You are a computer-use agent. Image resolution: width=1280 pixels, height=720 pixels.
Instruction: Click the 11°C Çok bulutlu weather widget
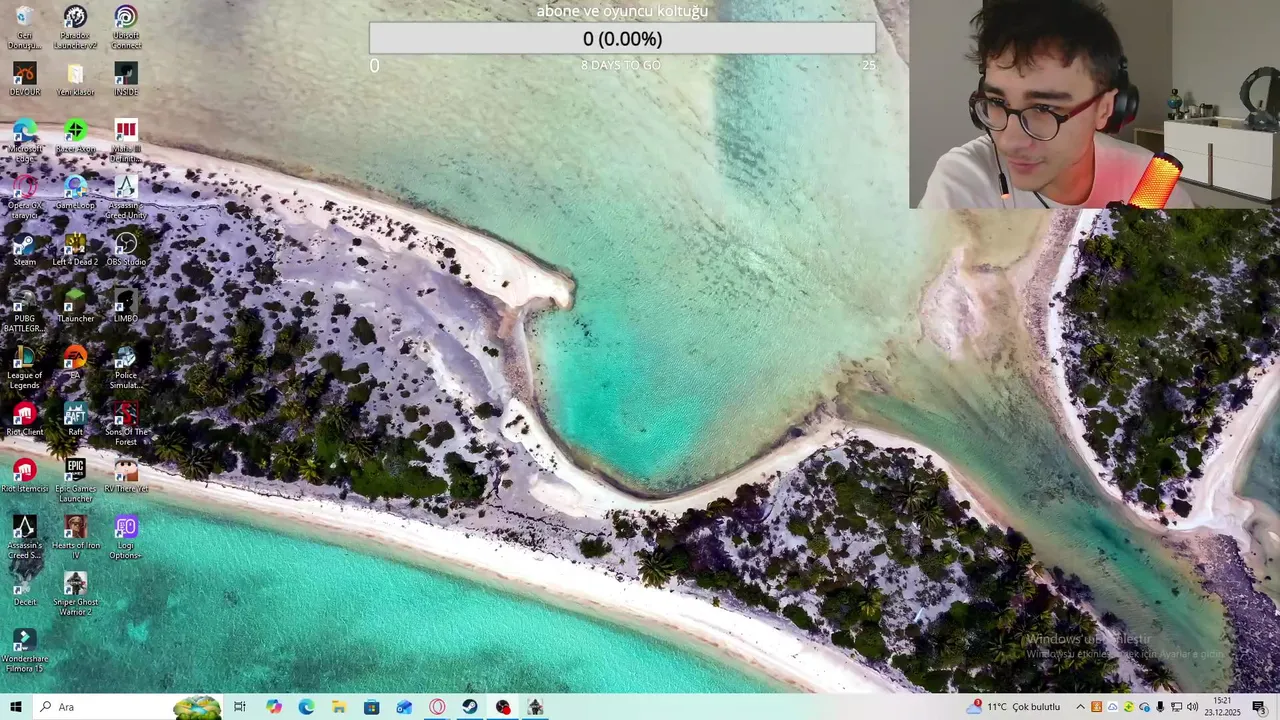1014,707
